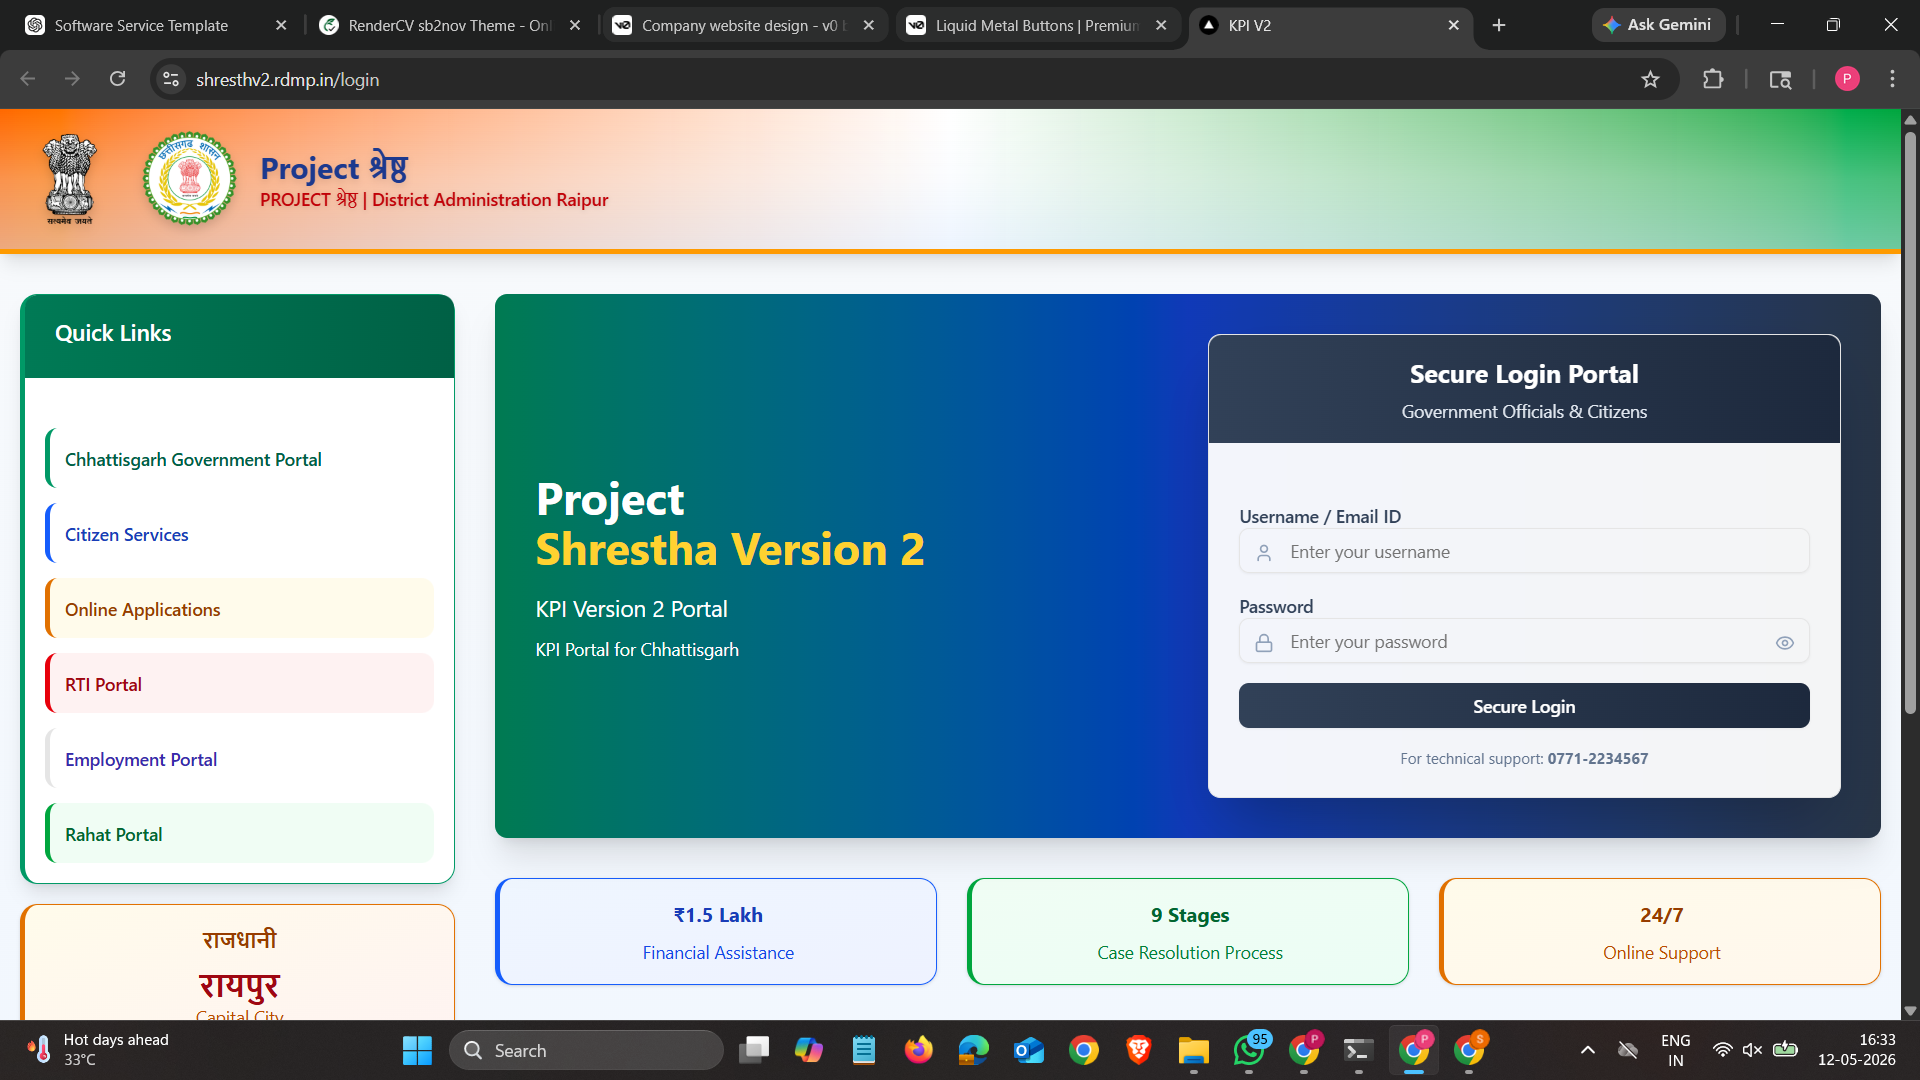
Task: Open WhatsApp from the taskbar
Action: pyautogui.click(x=1249, y=1050)
